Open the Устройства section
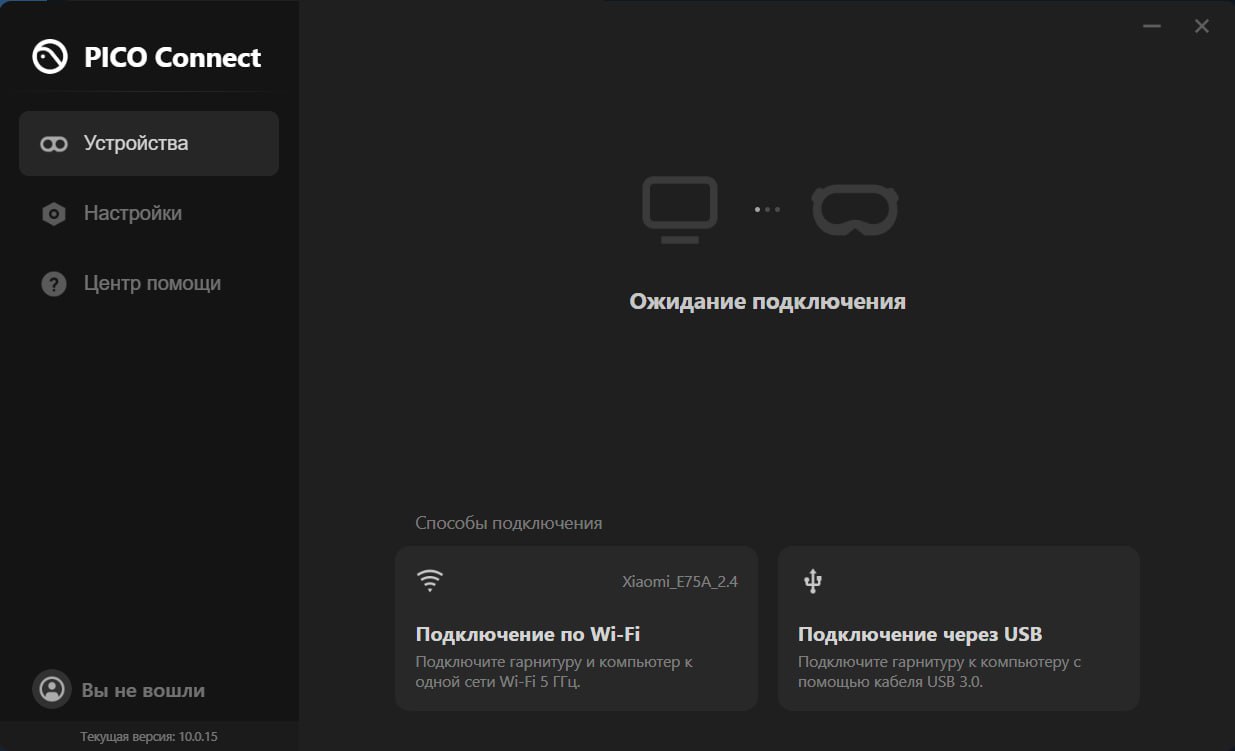Screen dimensions: 1235x751 point(136,144)
